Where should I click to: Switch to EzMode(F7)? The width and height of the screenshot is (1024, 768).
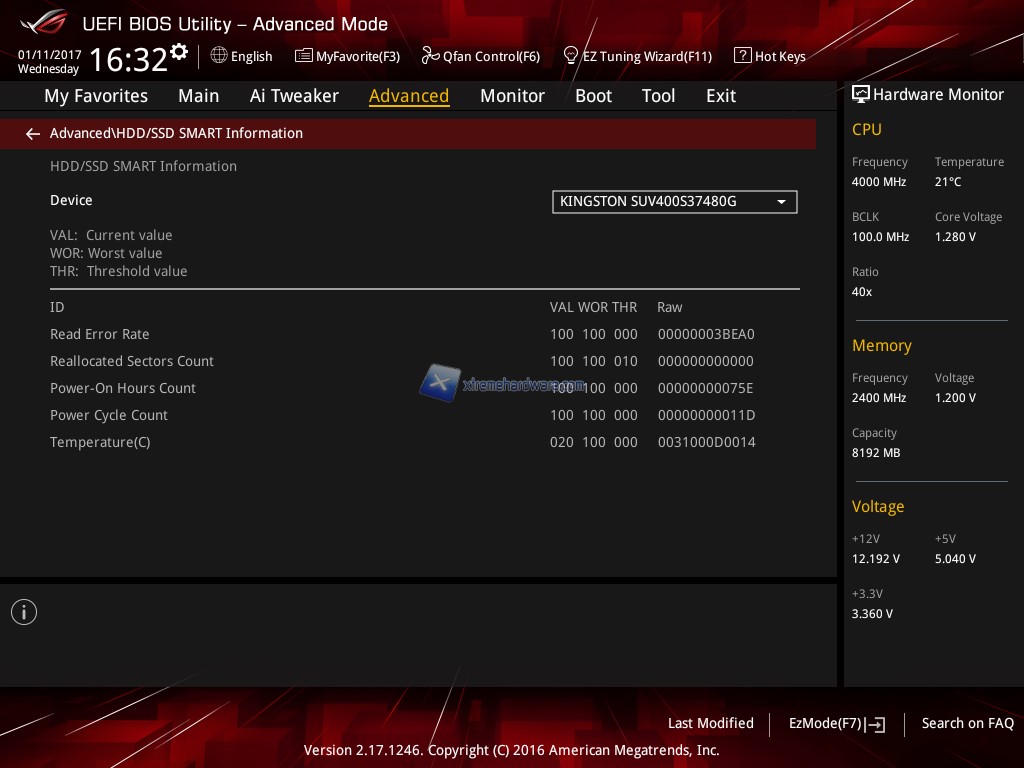(x=836, y=723)
